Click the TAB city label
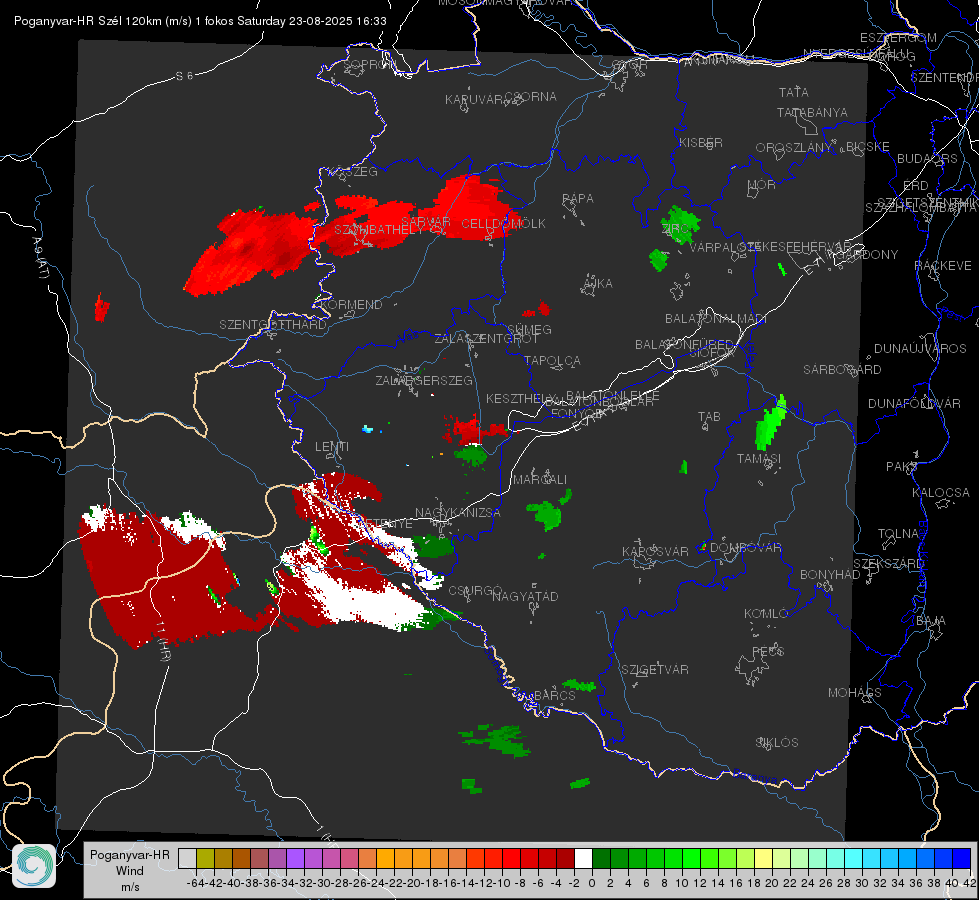Screen dimensions: 979x900 709,417
